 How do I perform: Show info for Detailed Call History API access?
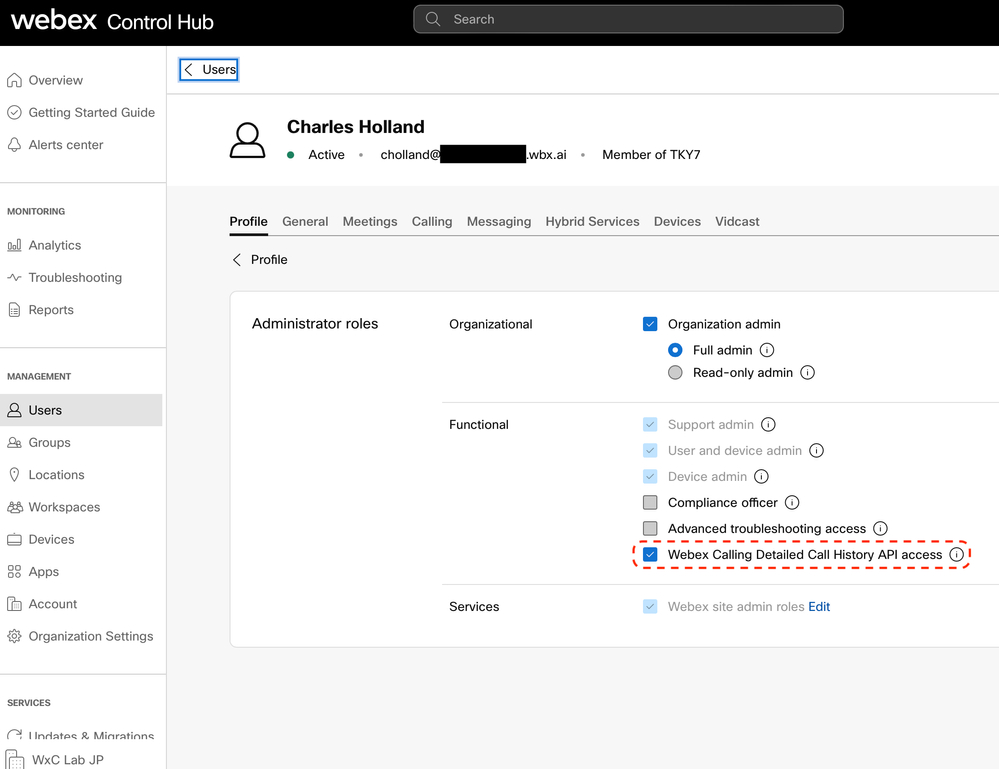click(x=956, y=554)
